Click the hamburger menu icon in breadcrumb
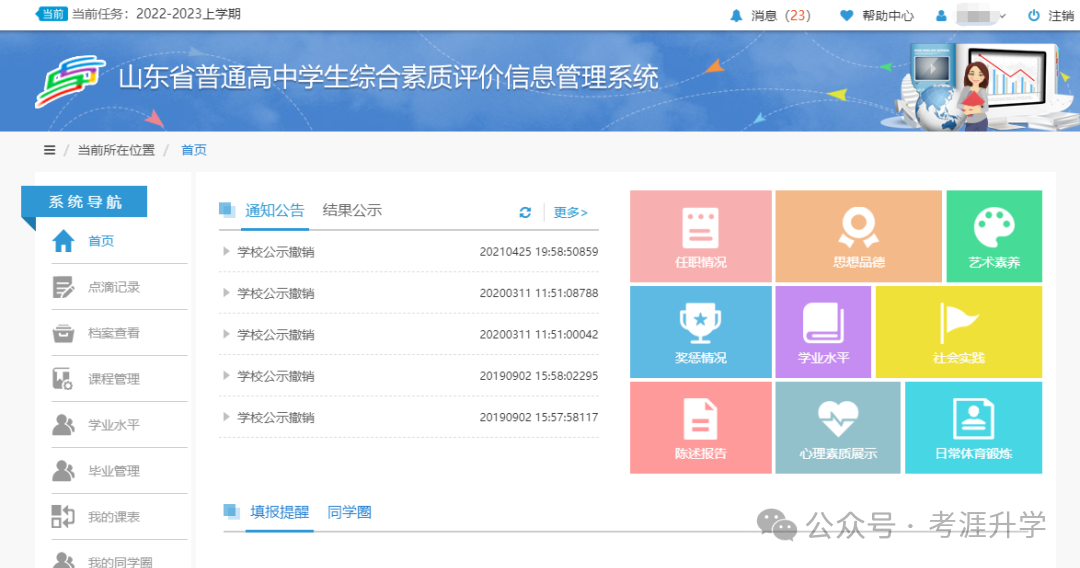 click(50, 150)
